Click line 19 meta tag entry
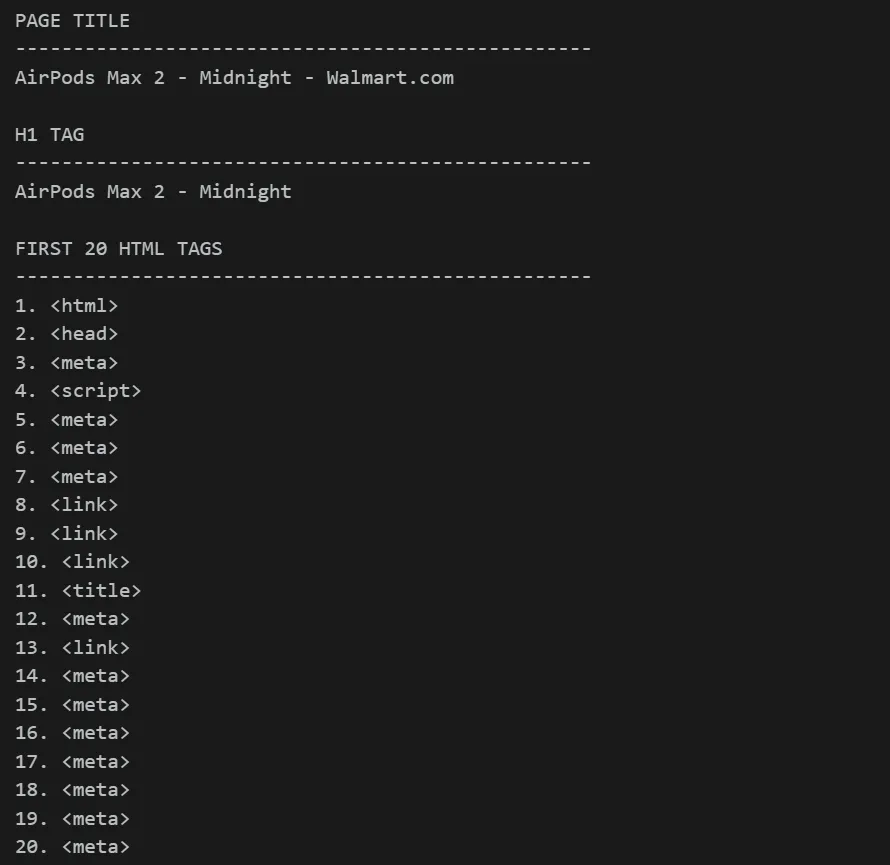Screen dimensions: 890x865 coord(73,818)
